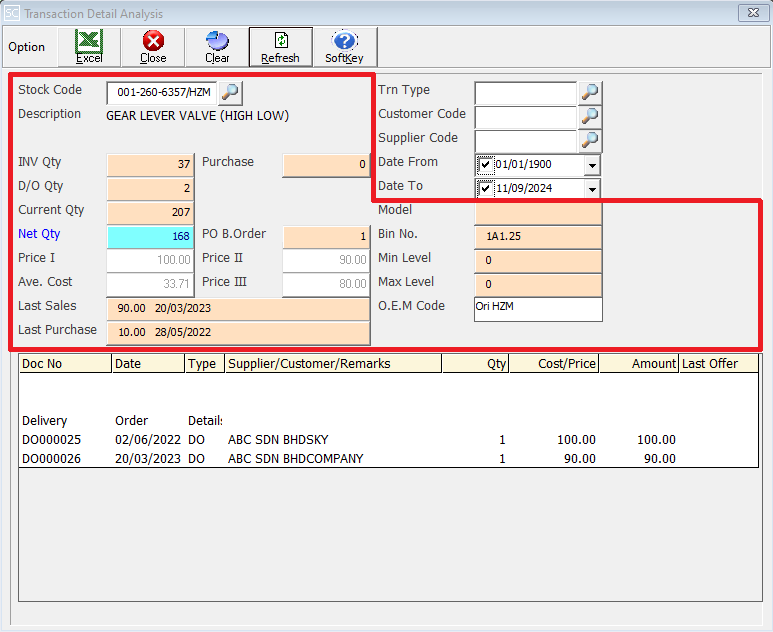Click the Purchase quantity field

(326, 165)
